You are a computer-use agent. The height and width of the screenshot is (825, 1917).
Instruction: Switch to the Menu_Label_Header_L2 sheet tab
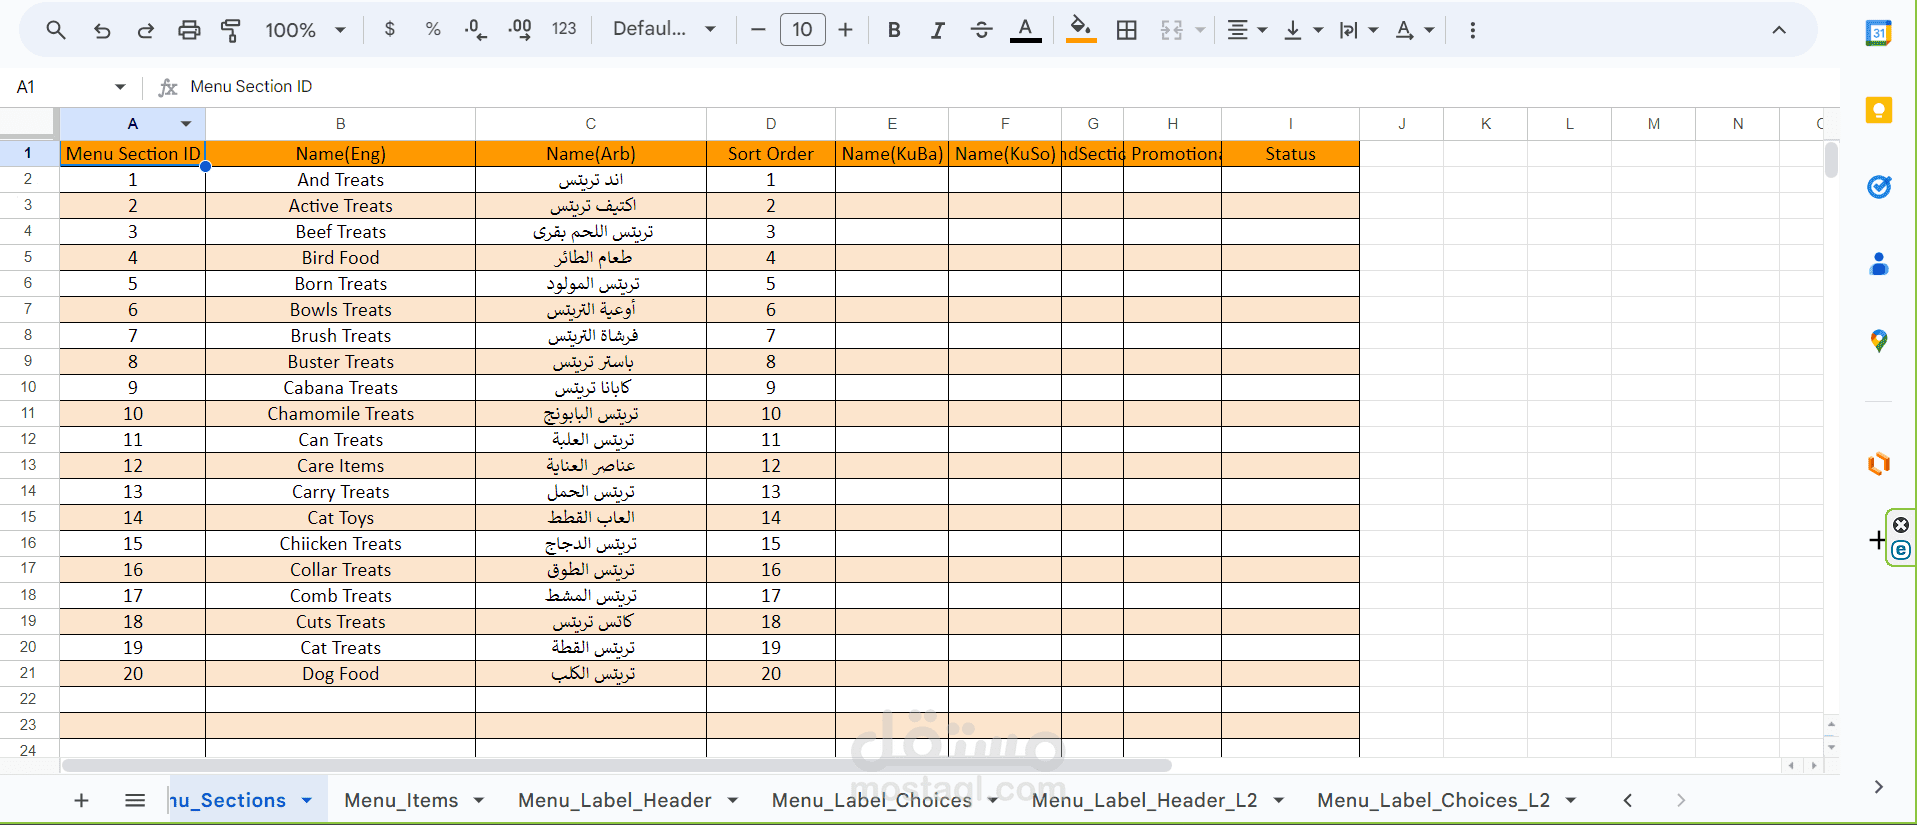tap(1145, 800)
